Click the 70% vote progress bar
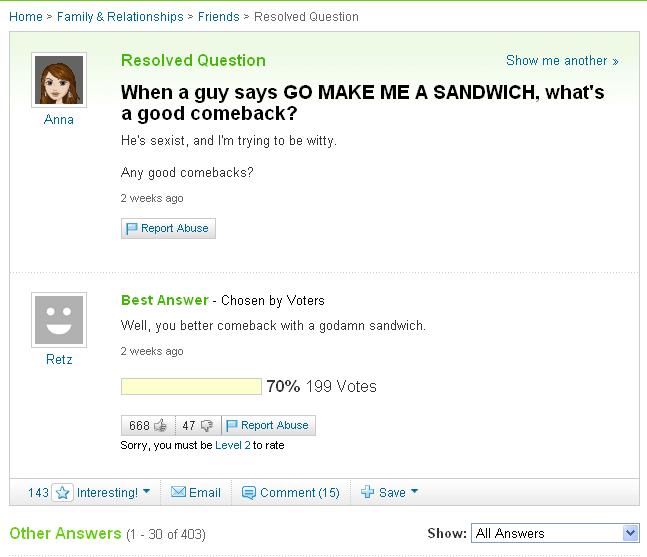Viewport: 647px width, 557px height. pos(191,386)
